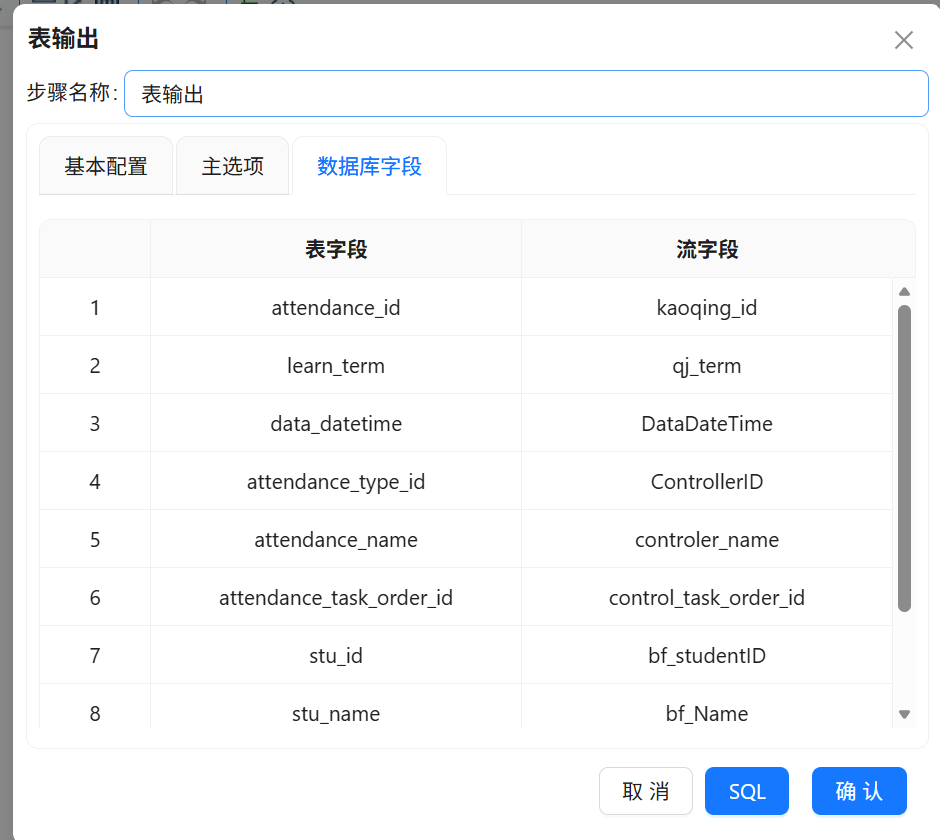940x840 pixels.
Task: Open the SQL button
Action: [747, 791]
